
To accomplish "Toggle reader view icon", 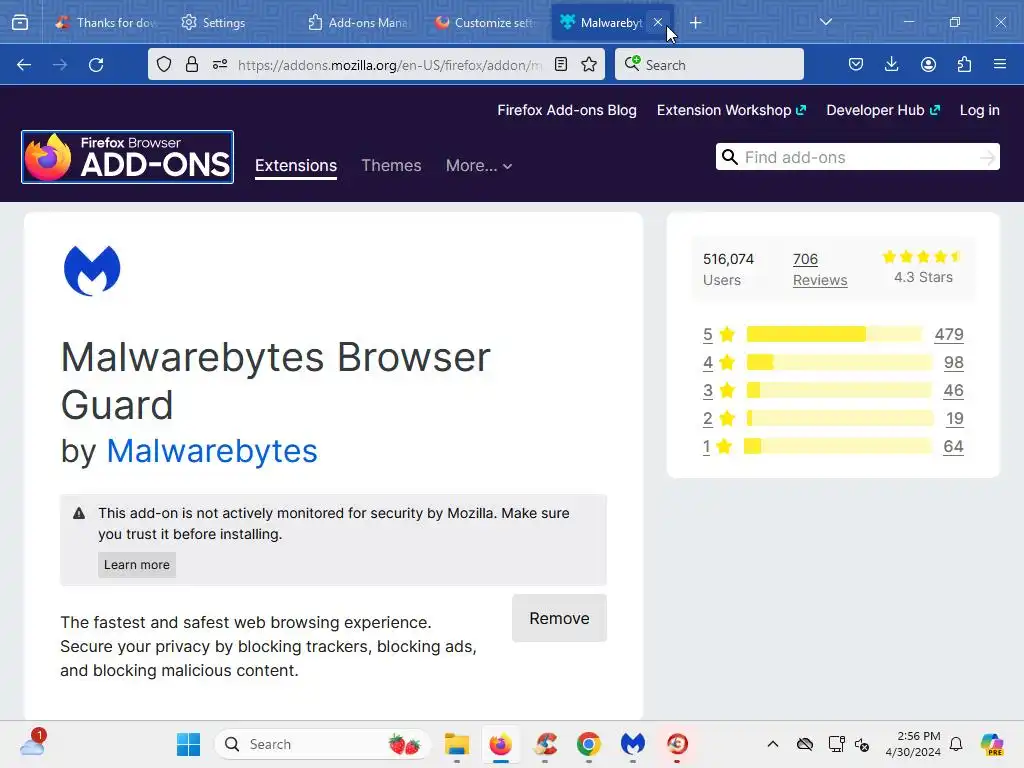I will point(560,64).
